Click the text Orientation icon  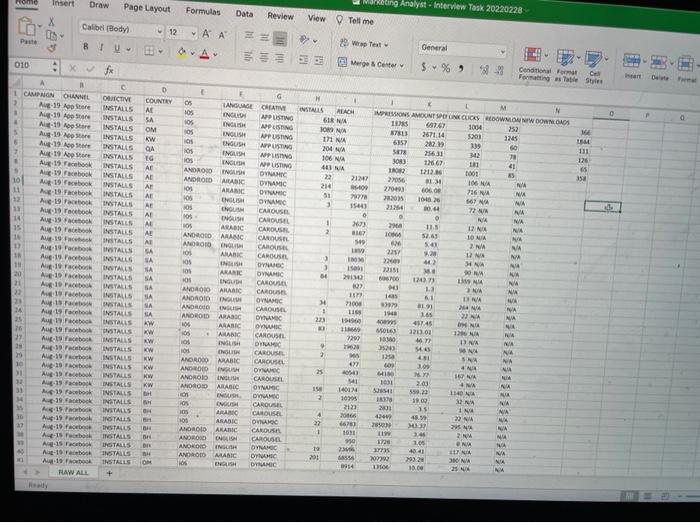click(304, 40)
